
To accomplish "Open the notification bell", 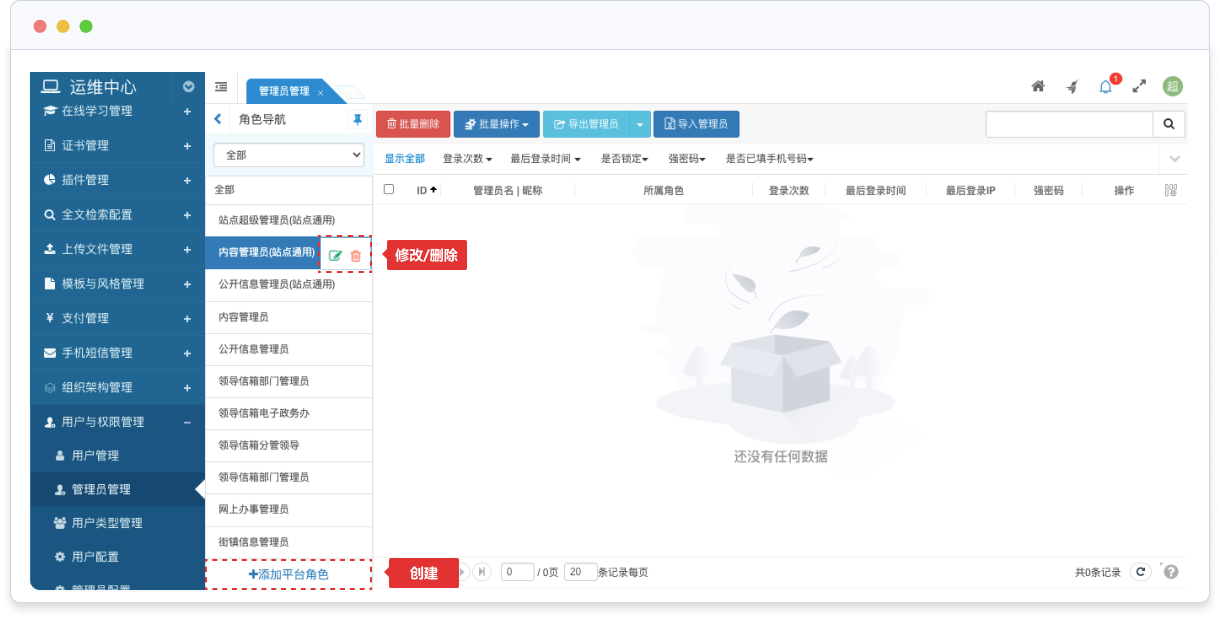I will coord(1105,87).
